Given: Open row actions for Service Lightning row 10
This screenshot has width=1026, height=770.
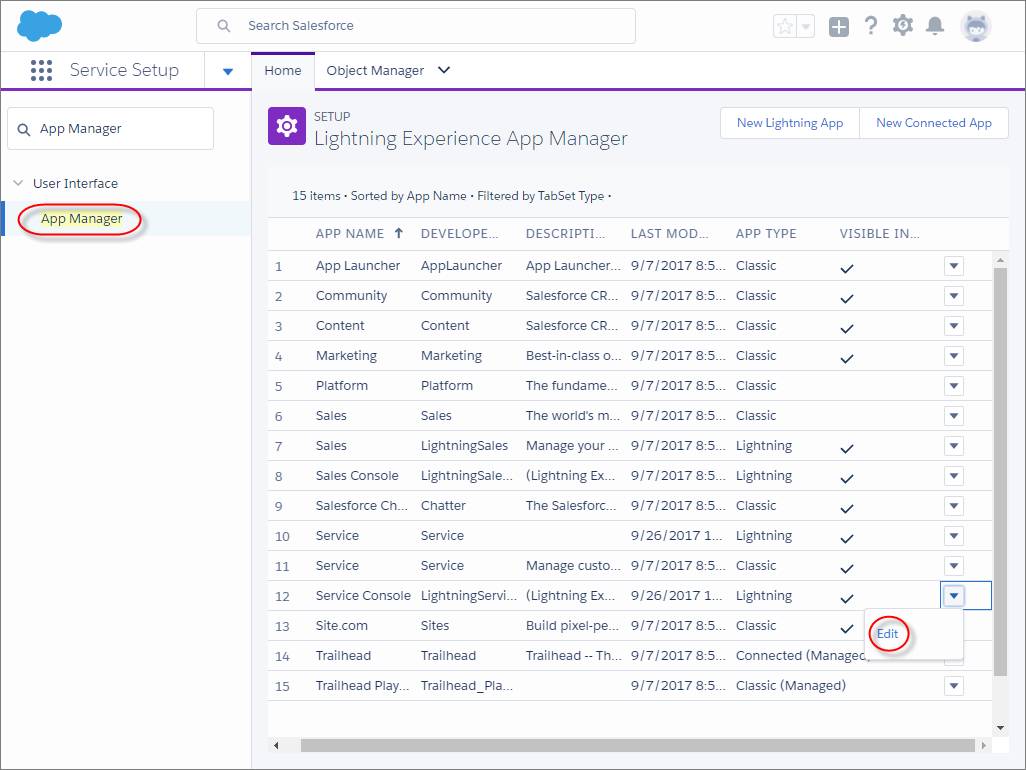Looking at the screenshot, I should pos(953,536).
